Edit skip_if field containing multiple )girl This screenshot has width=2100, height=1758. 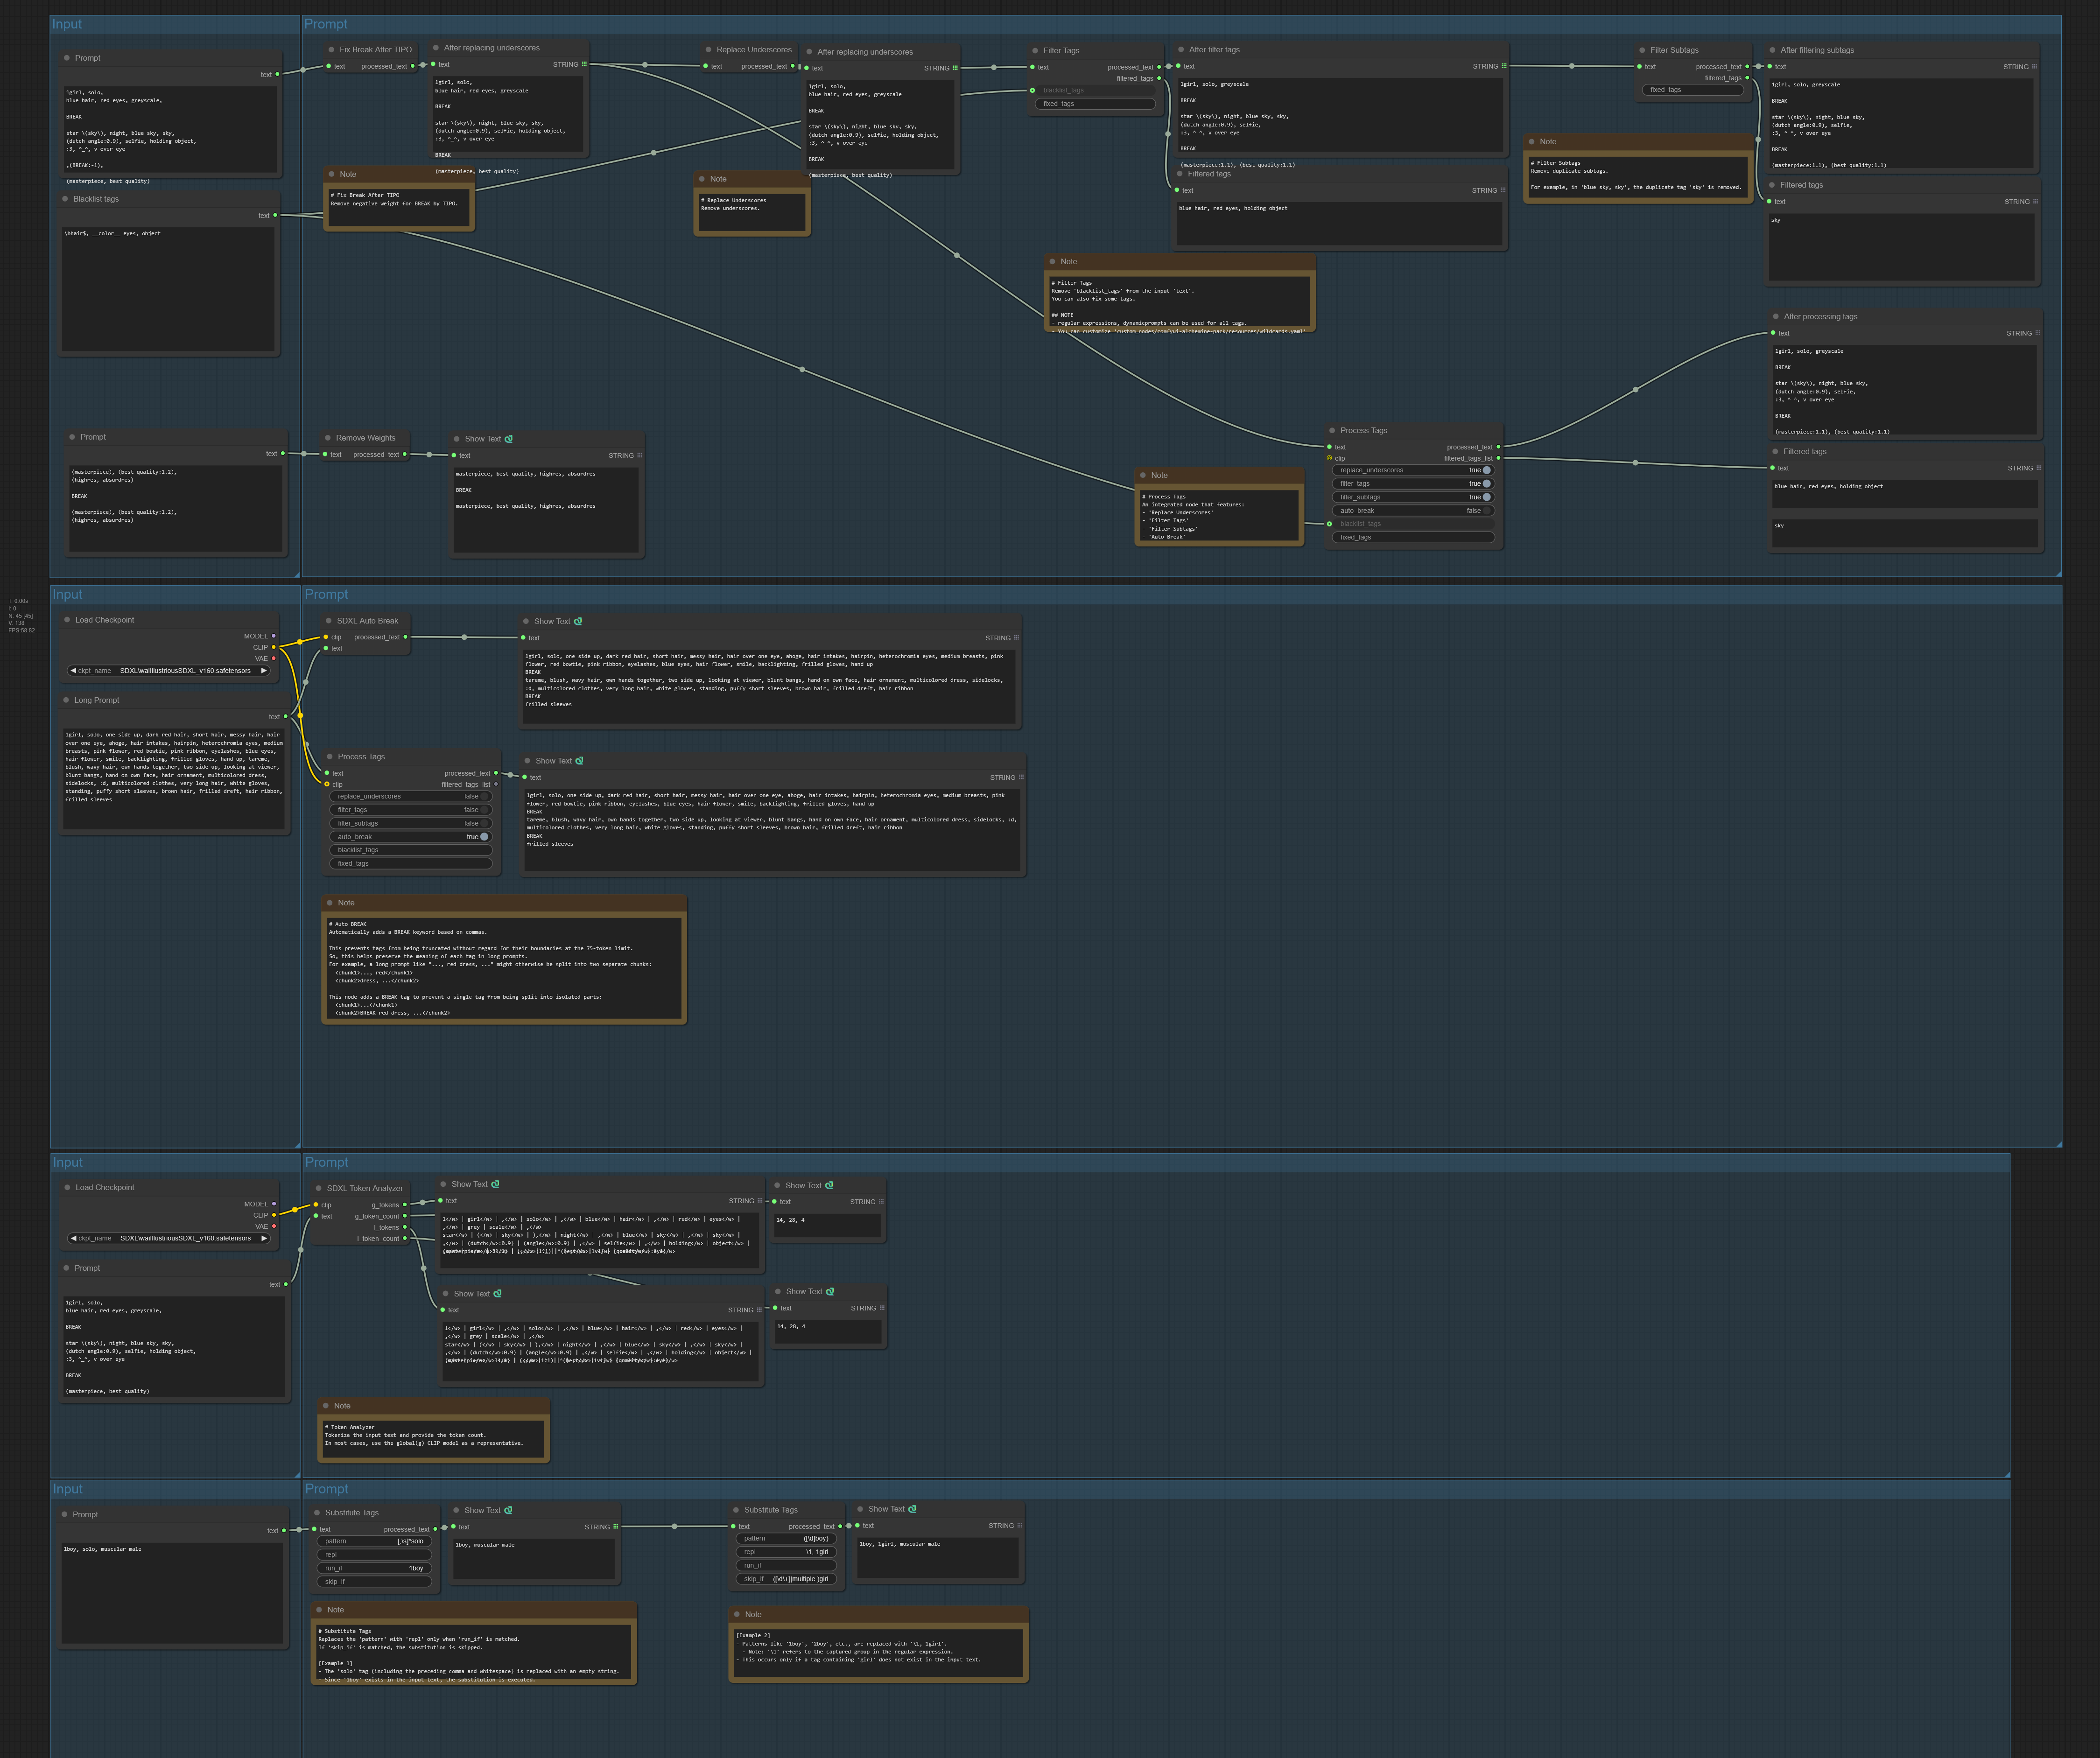tap(786, 1579)
